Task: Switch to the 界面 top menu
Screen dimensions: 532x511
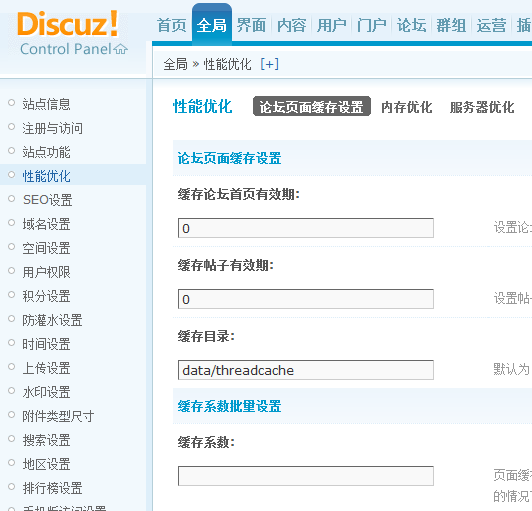Action: coord(251,25)
